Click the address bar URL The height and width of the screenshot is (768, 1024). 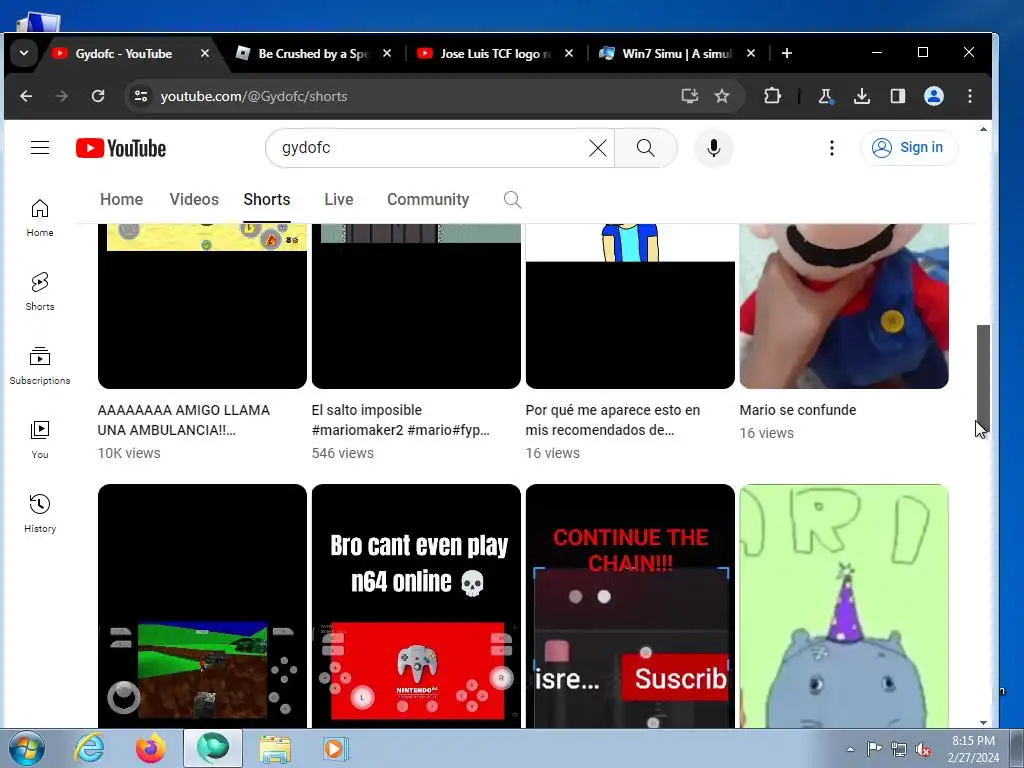(x=254, y=96)
